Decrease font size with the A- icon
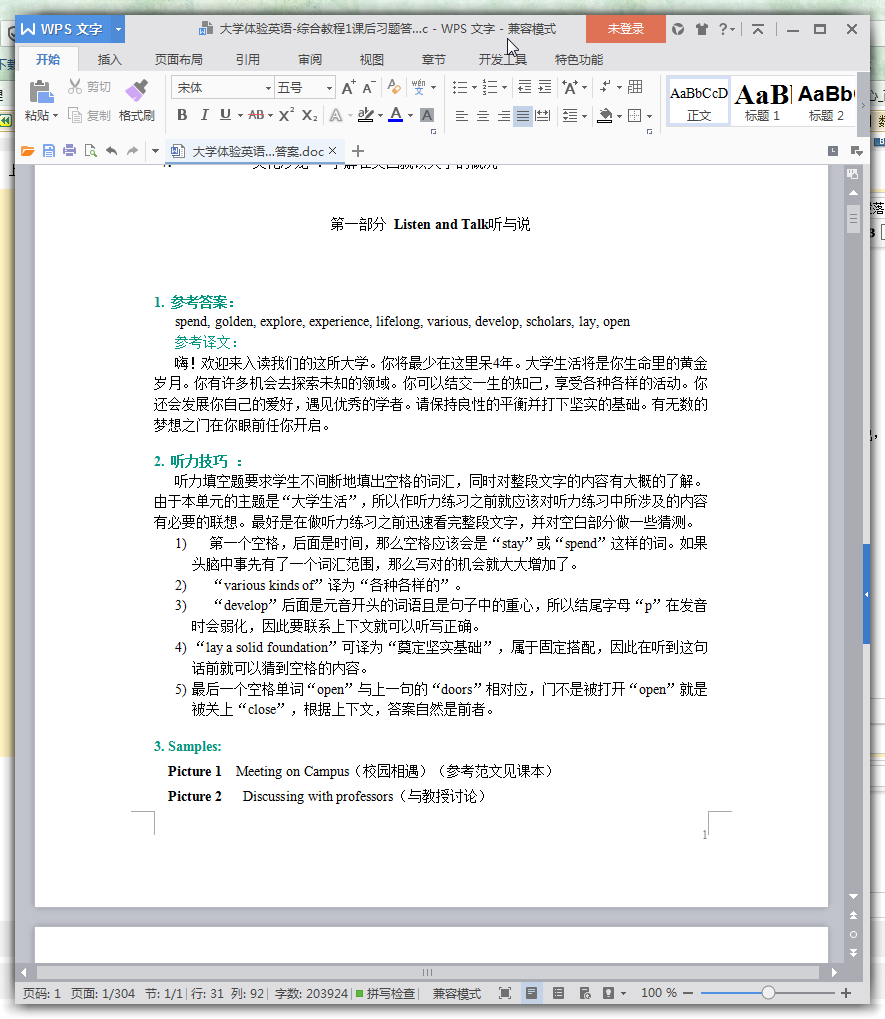This screenshot has width=885, height=1019. click(x=369, y=88)
